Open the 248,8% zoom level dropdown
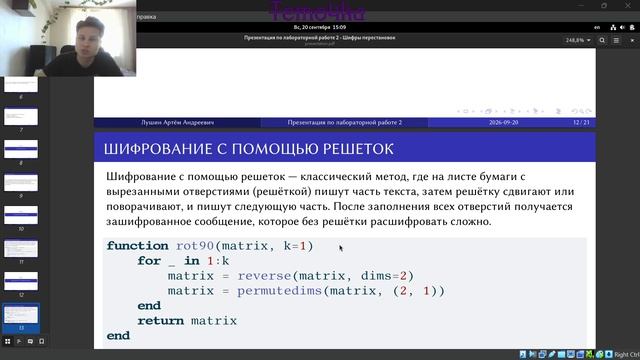 pyautogui.click(x=578, y=40)
